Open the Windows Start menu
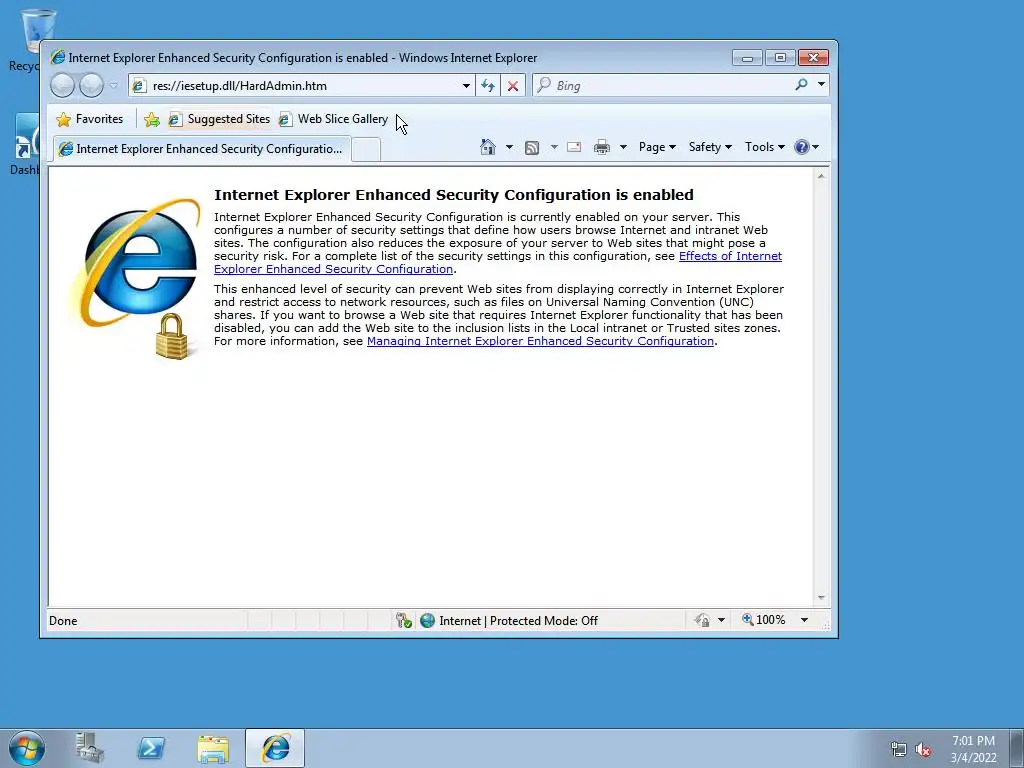1024x768 pixels. [x=27, y=748]
